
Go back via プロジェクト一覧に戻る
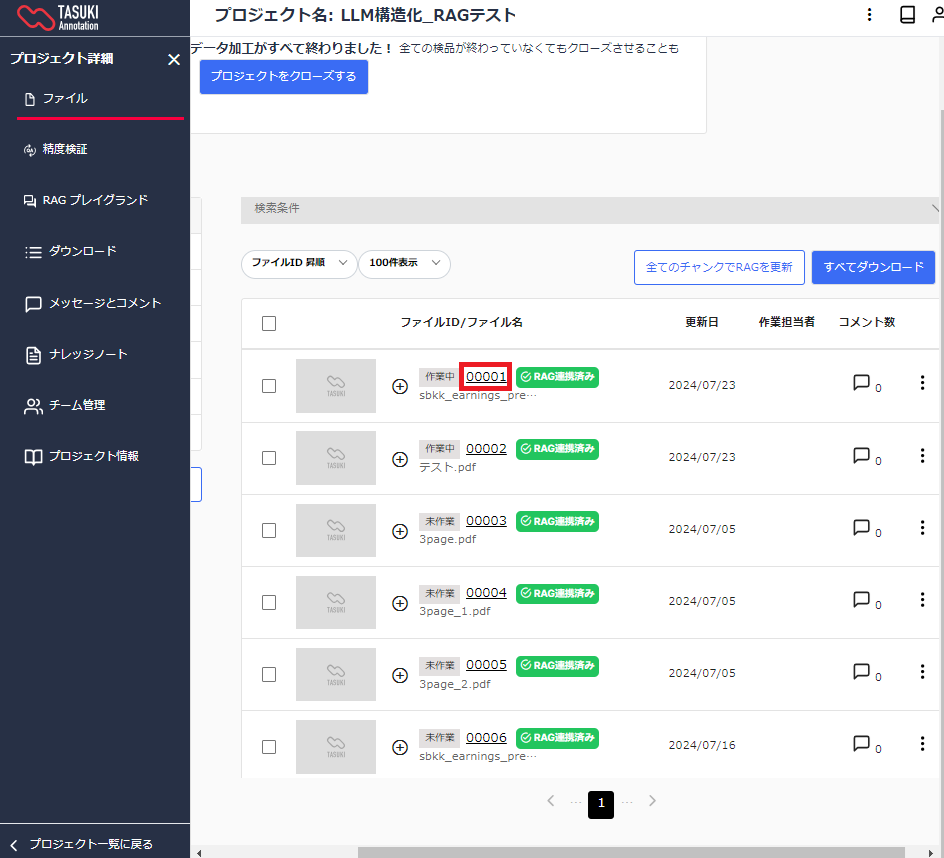coord(81,844)
